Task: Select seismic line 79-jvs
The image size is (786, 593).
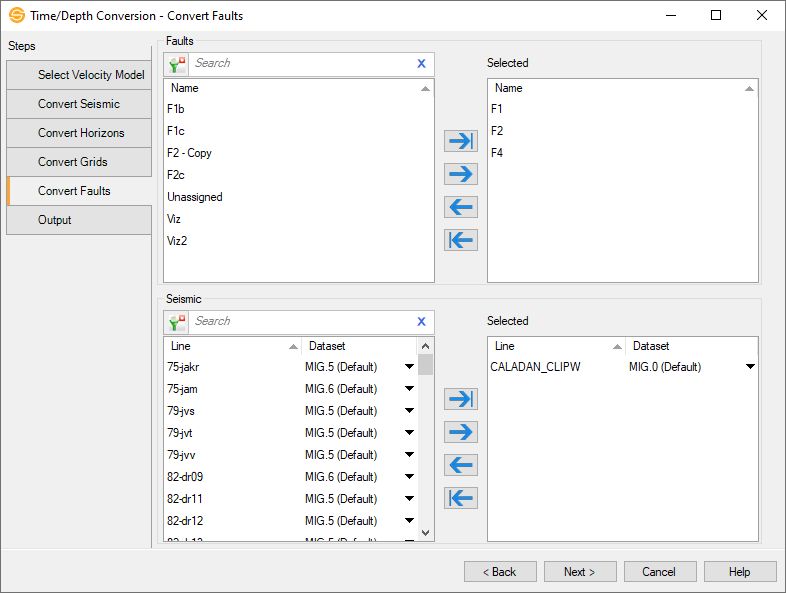Action: click(x=180, y=412)
